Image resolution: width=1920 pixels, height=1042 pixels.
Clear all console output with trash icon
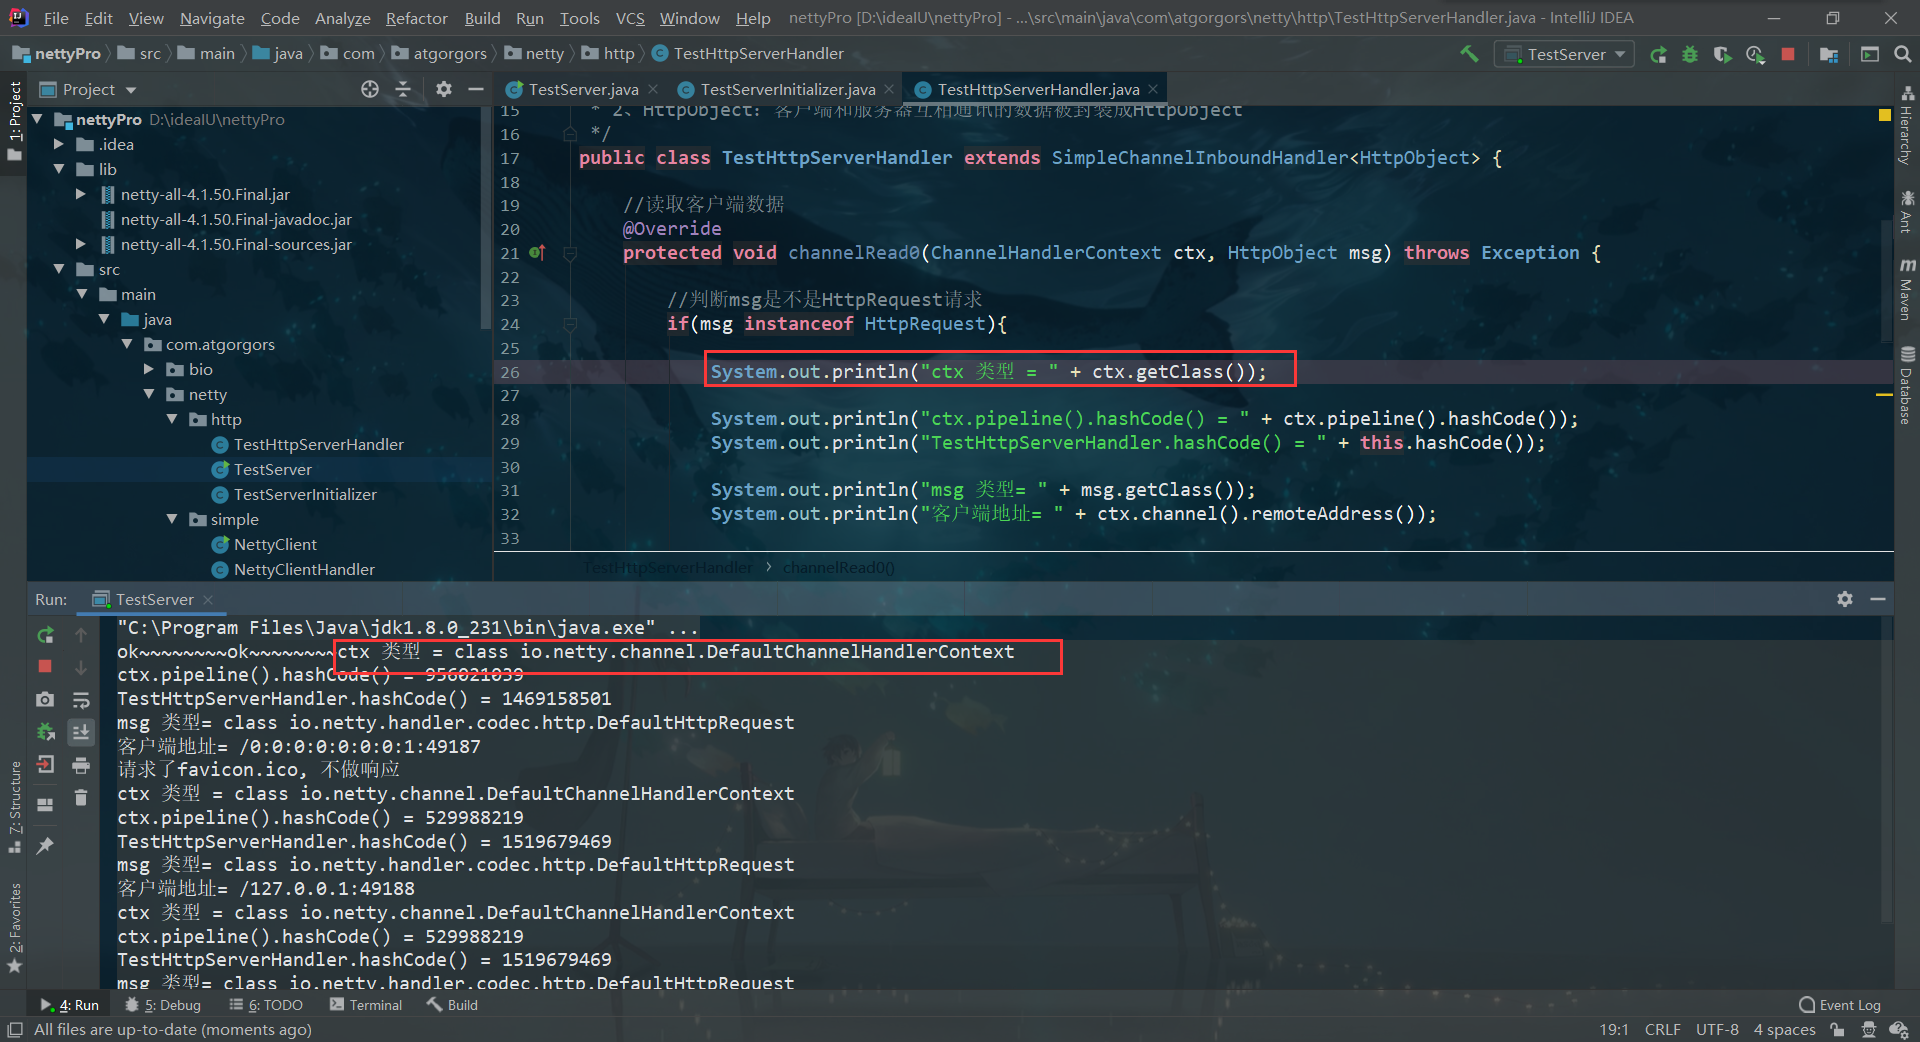pyautogui.click(x=81, y=797)
